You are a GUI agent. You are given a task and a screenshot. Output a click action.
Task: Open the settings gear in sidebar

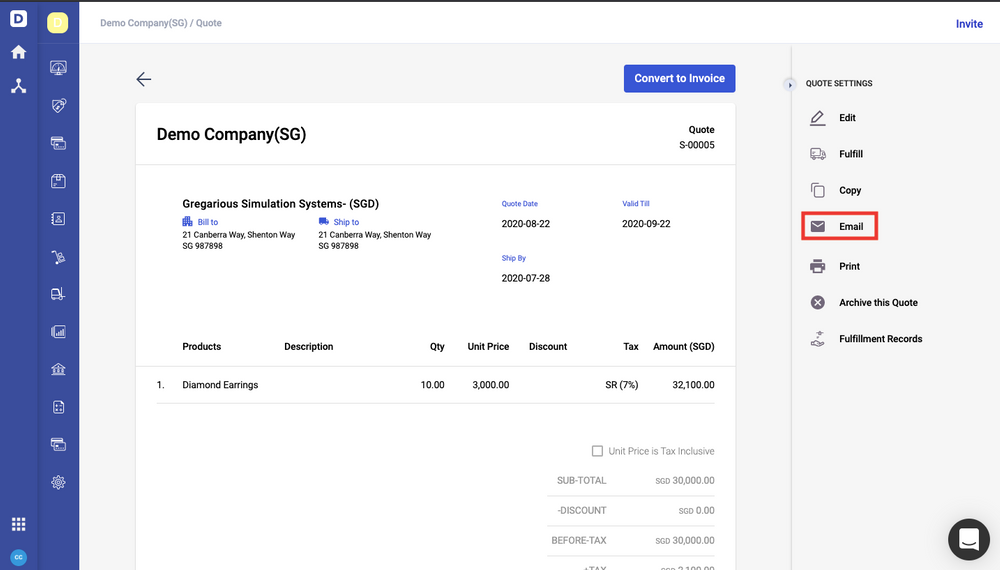tap(58, 482)
